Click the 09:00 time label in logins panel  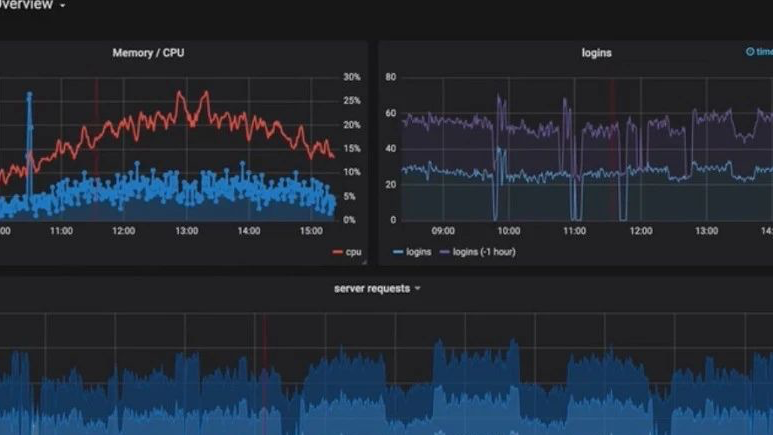pyautogui.click(x=443, y=231)
